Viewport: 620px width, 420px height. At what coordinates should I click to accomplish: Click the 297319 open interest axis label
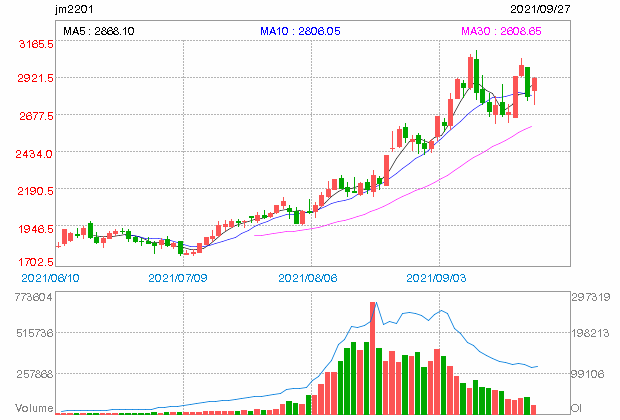(591, 297)
